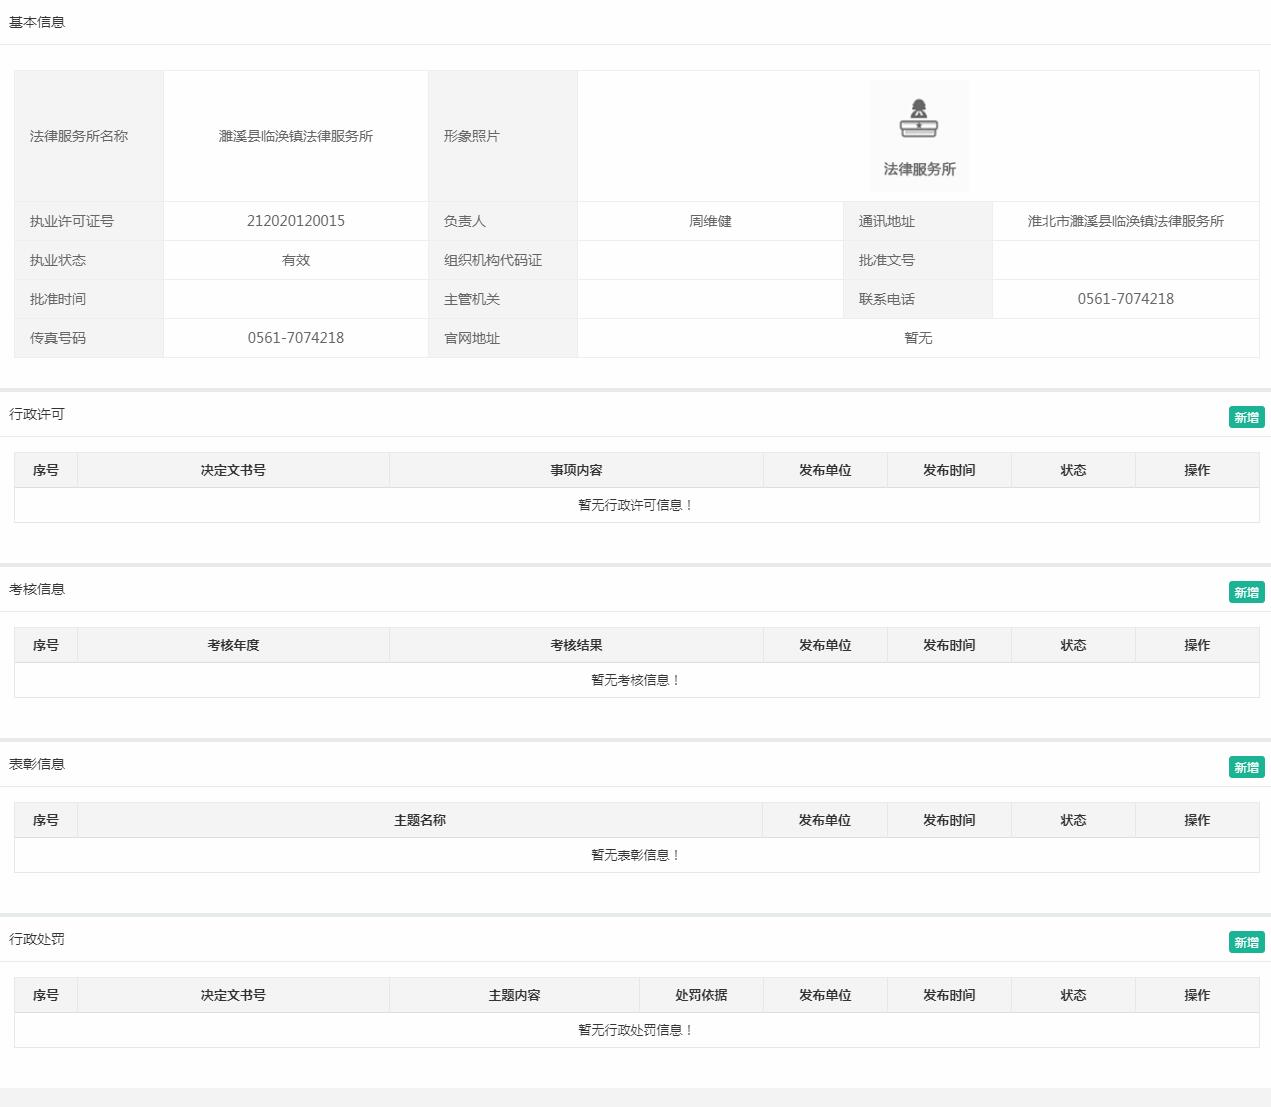Click 发布时间 header in 表彰信息 table
1271x1107 pixels.
click(x=949, y=820)
